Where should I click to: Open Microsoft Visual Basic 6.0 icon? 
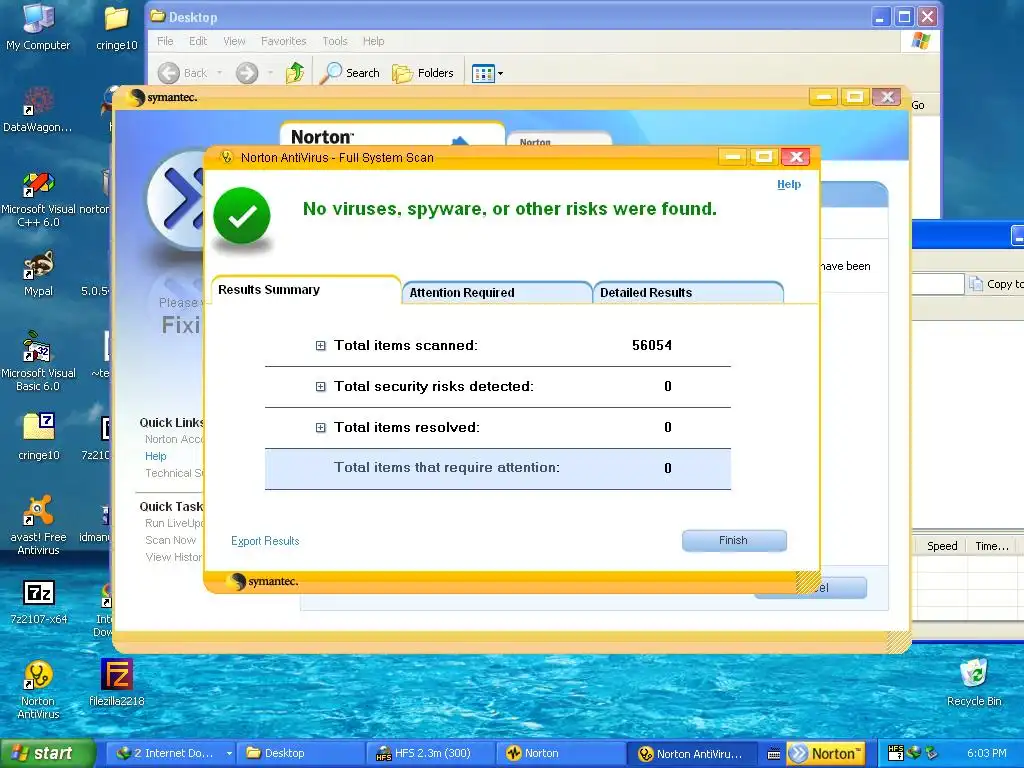click(38, 362)
